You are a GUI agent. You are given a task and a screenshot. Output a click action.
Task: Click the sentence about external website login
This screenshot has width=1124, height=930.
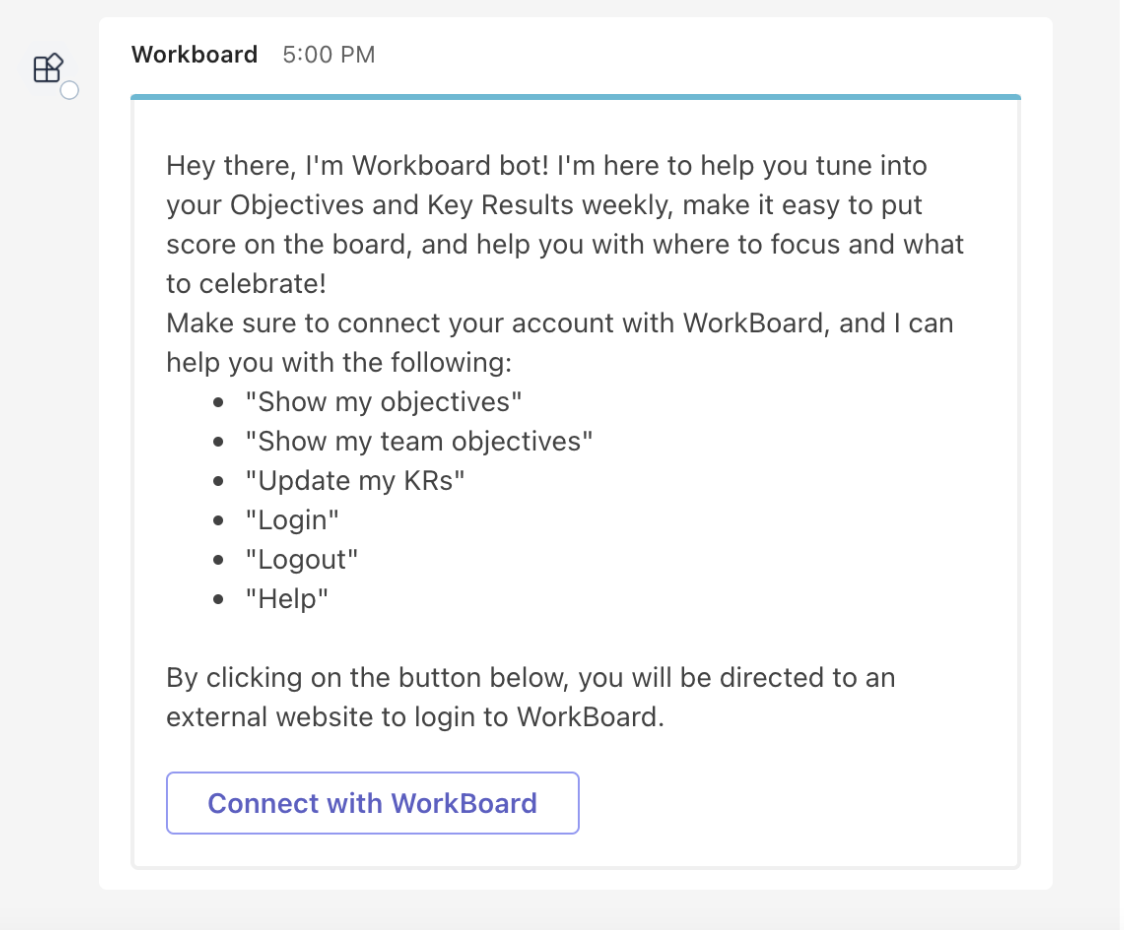(x=531, y=697)
